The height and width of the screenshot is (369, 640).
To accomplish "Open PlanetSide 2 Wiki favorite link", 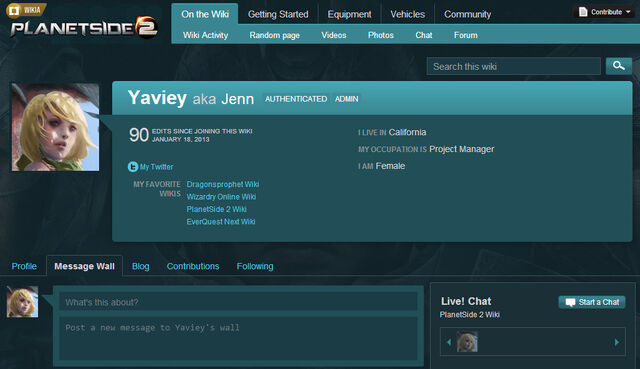I will tap(216, 209).
